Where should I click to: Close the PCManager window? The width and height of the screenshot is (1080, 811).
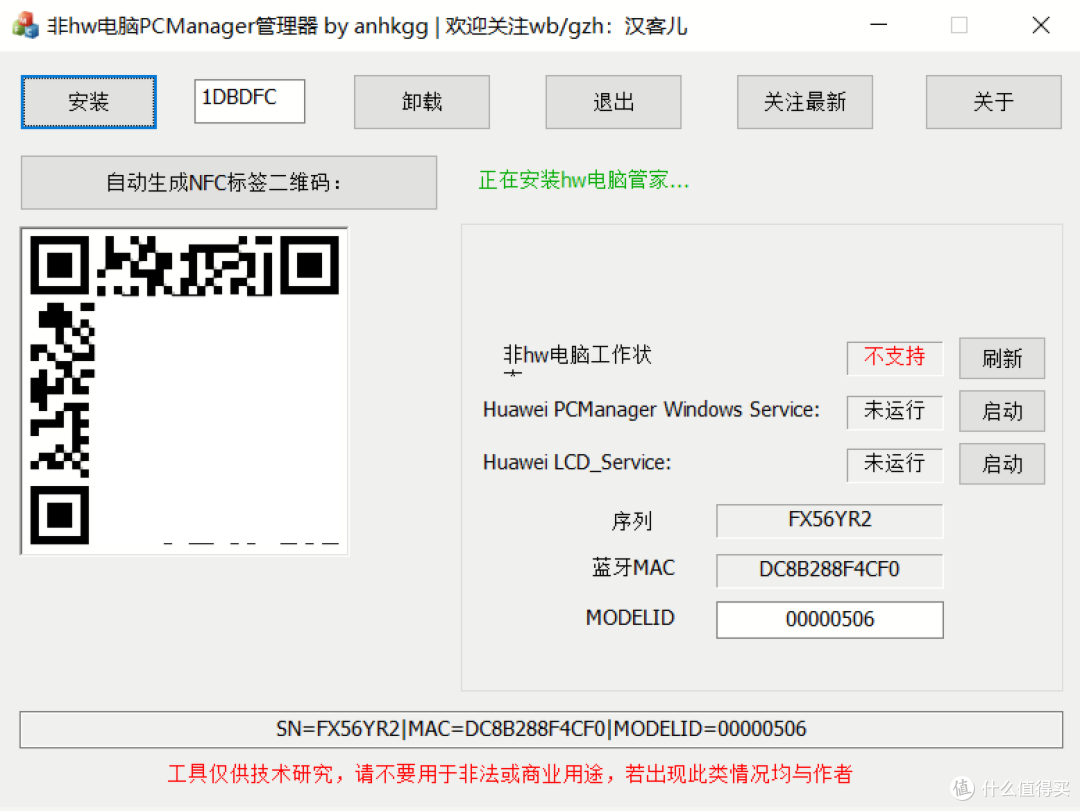1041,25
